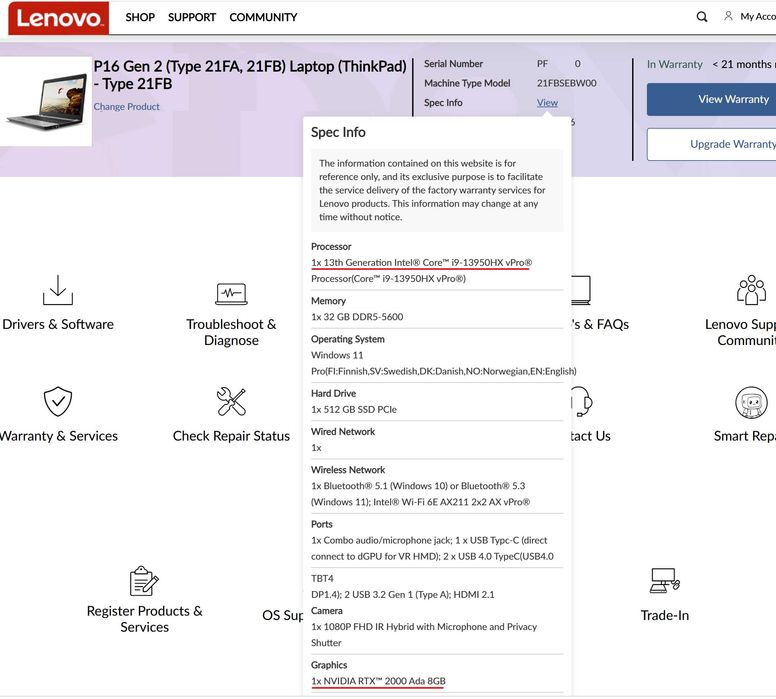
Task: Click the Spec Info View link
Action: coord(547,102)
